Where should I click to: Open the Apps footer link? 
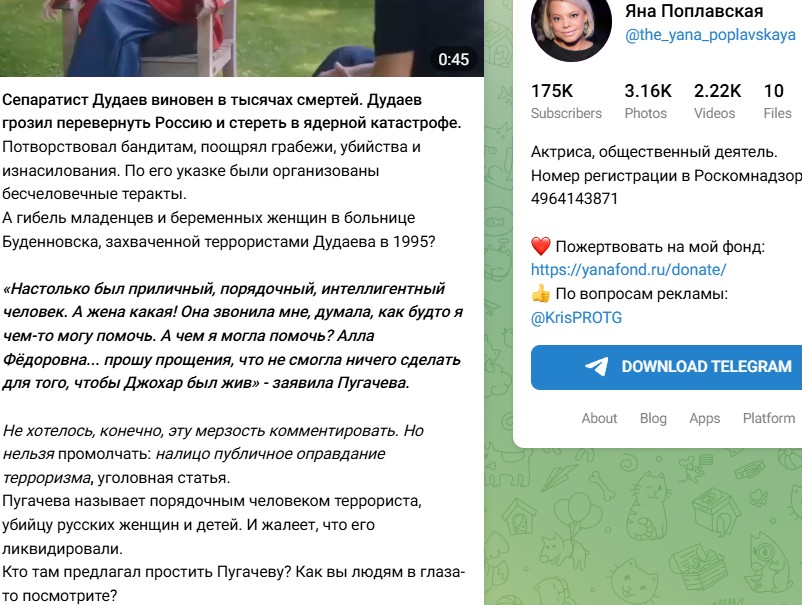coord(705,418)
